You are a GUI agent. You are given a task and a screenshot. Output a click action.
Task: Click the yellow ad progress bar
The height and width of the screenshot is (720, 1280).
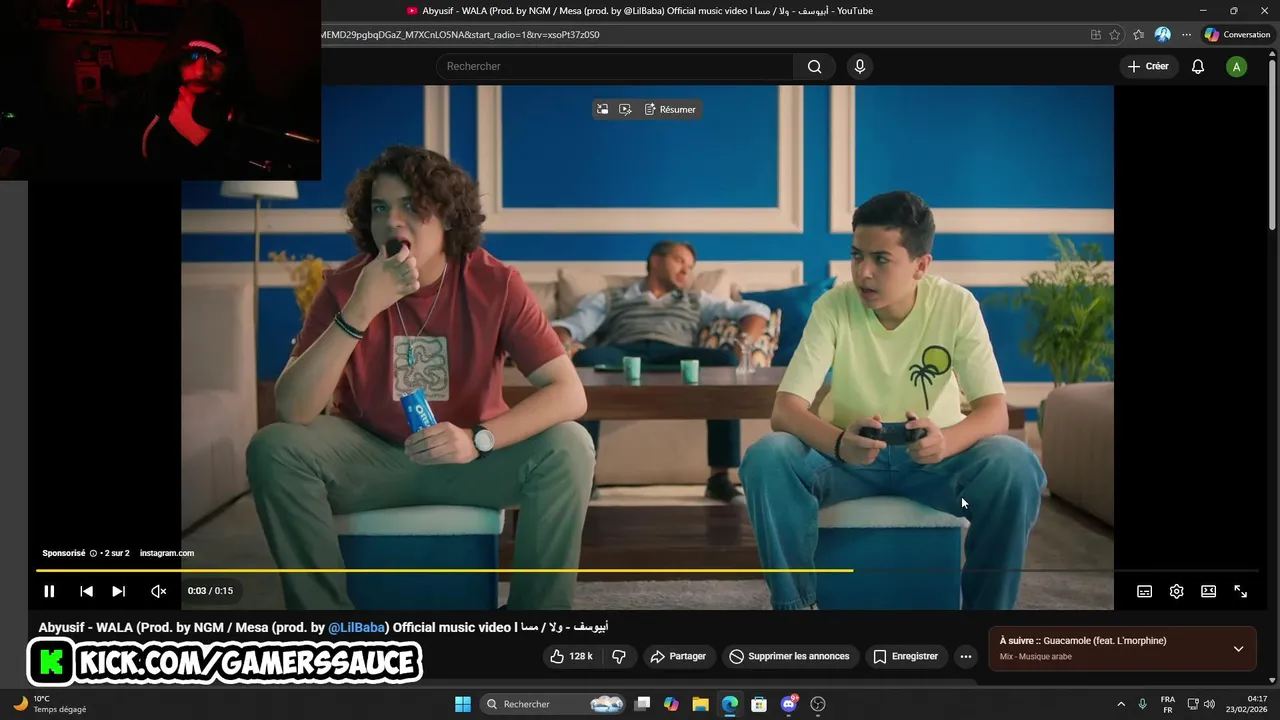445,571
